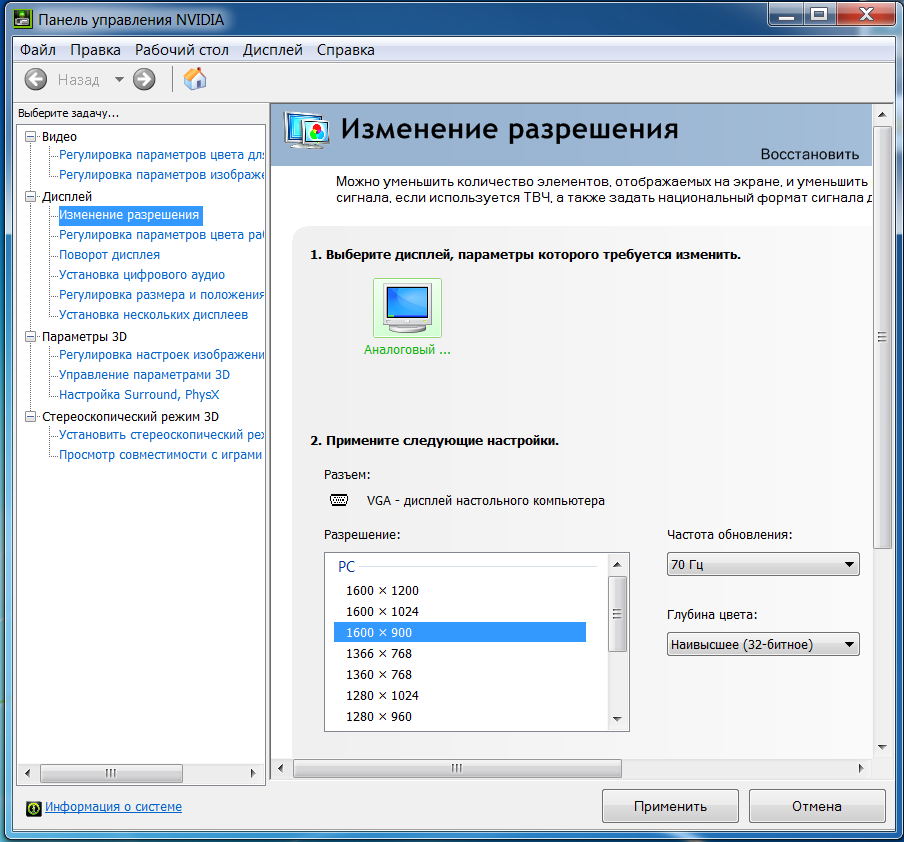The height and width of the screenshot is (842, 904).
Task: Open Регулировка размера и положения task
Action: point(161,295)
